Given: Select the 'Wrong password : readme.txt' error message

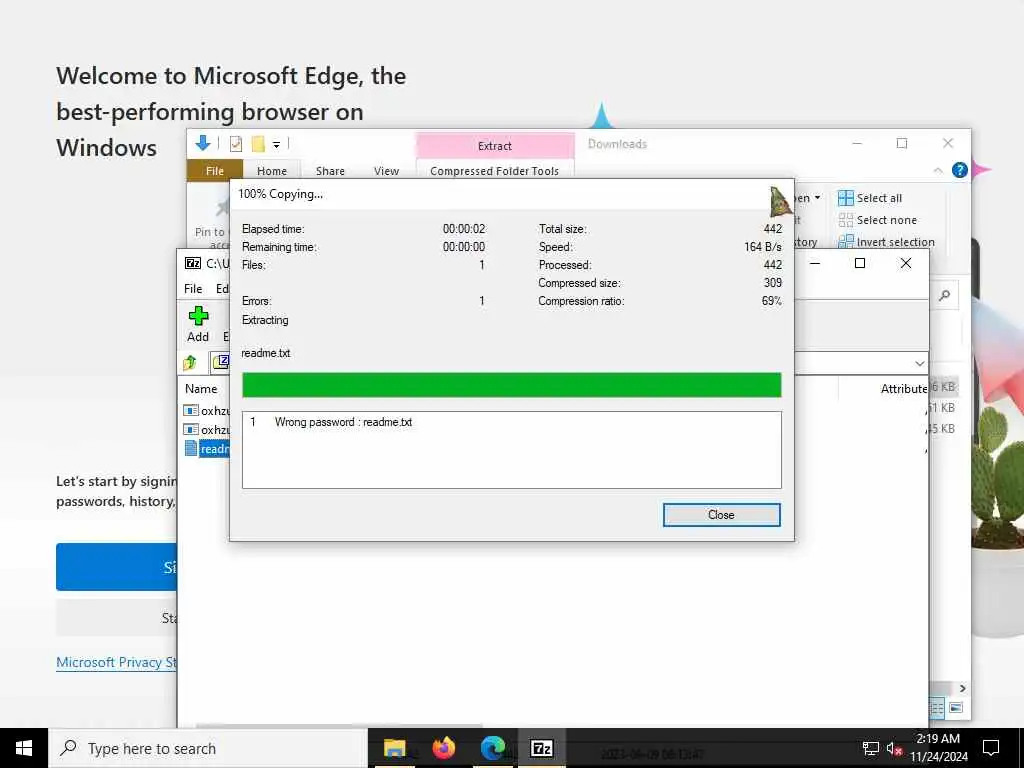Looking at the screenshot, I should coord(343,422).
